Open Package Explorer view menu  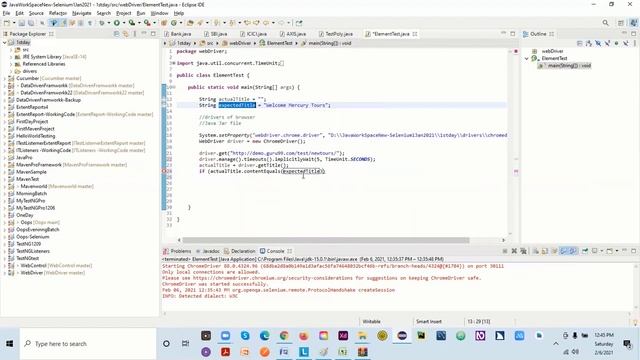[135, 34]
